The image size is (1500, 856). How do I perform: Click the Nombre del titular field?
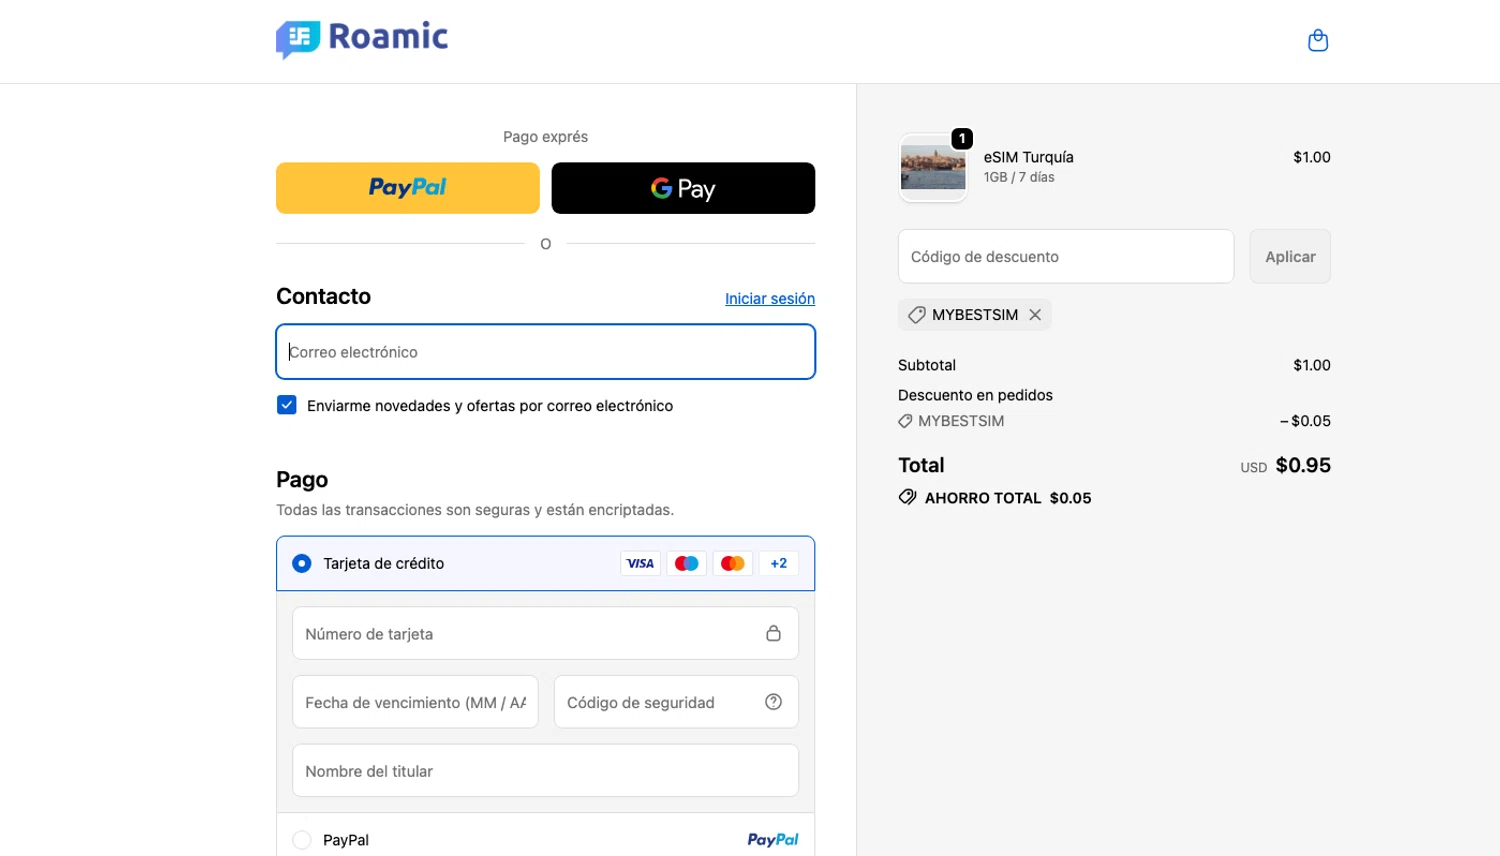pyautogui.click(x=546, y=771)
